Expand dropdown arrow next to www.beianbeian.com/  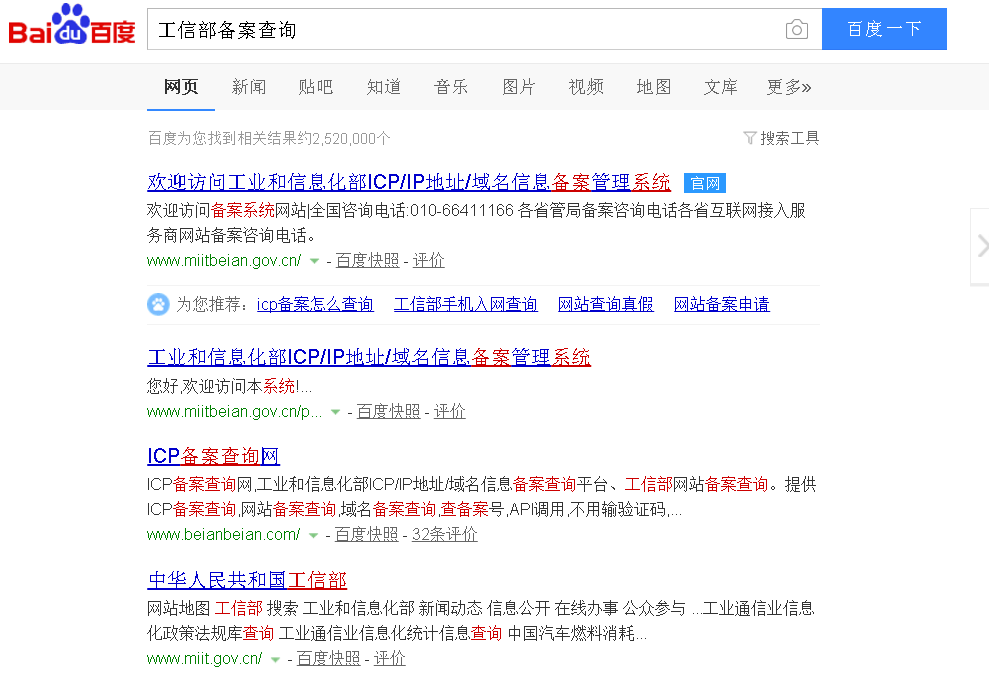click(313, 535)
